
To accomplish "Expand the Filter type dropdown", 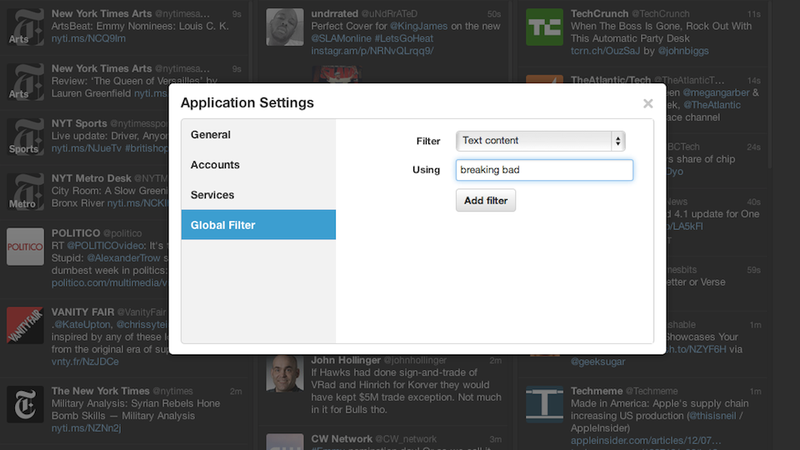I will 540,141.
